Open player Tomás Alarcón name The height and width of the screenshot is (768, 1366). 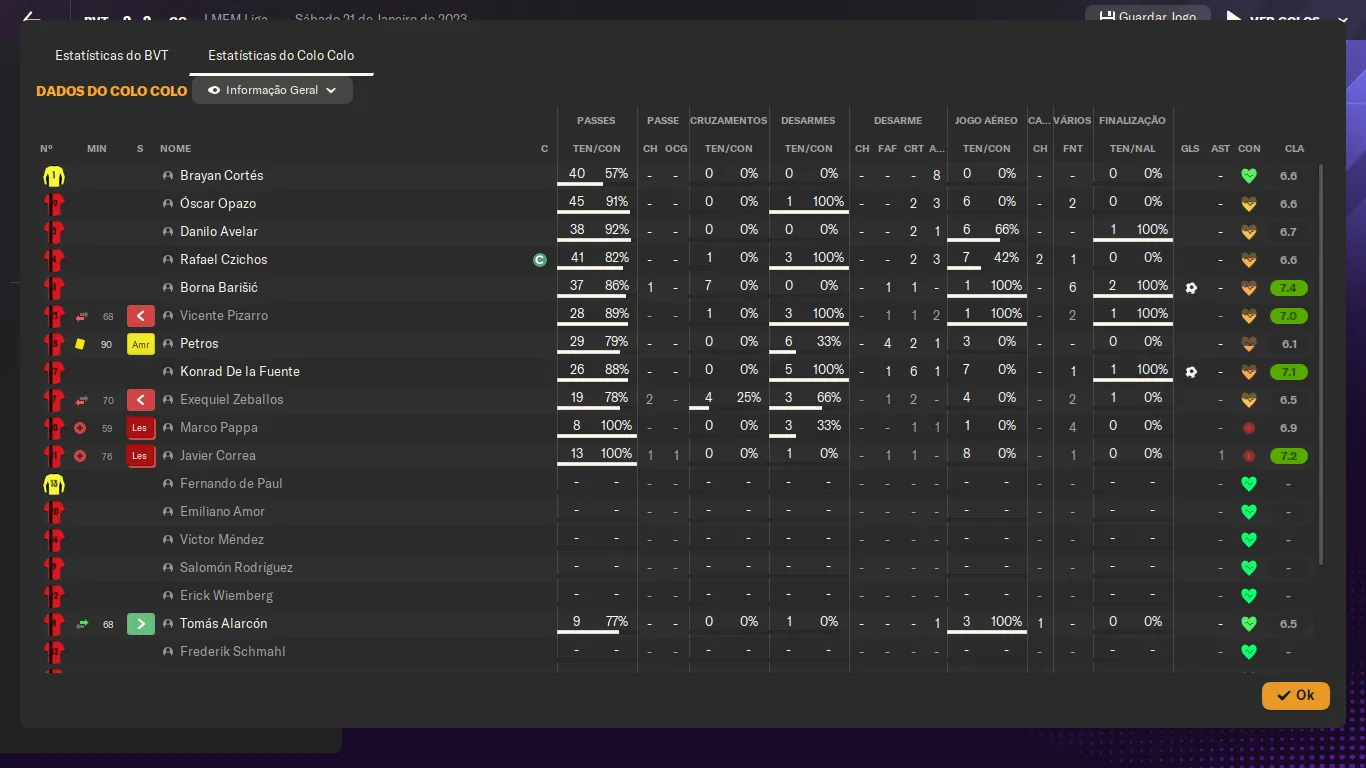[x=224, y=624]
